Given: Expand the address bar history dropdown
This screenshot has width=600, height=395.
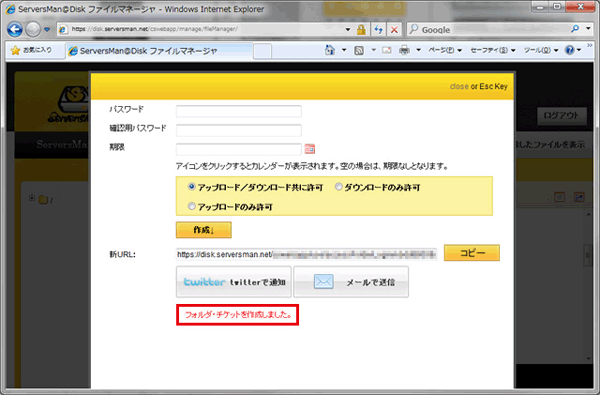Looking at the screenshot, I should point(347,29).
